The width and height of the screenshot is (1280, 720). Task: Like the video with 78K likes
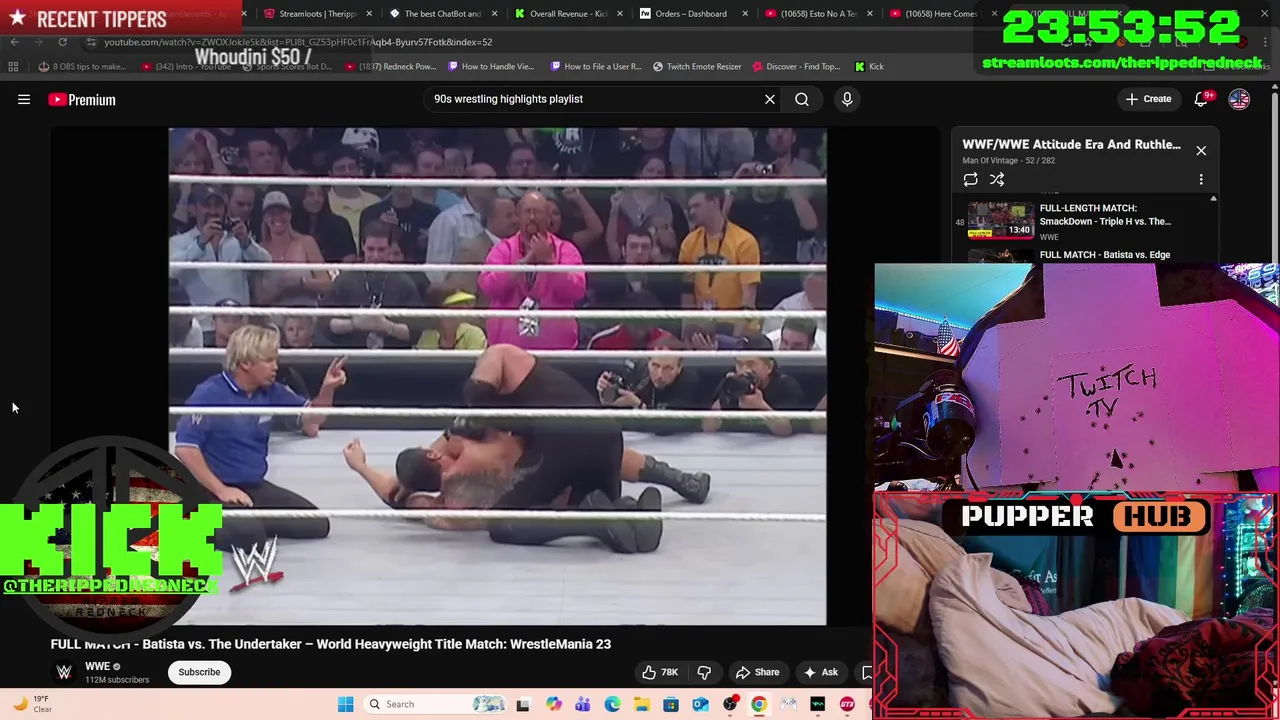tap(660, 672)
